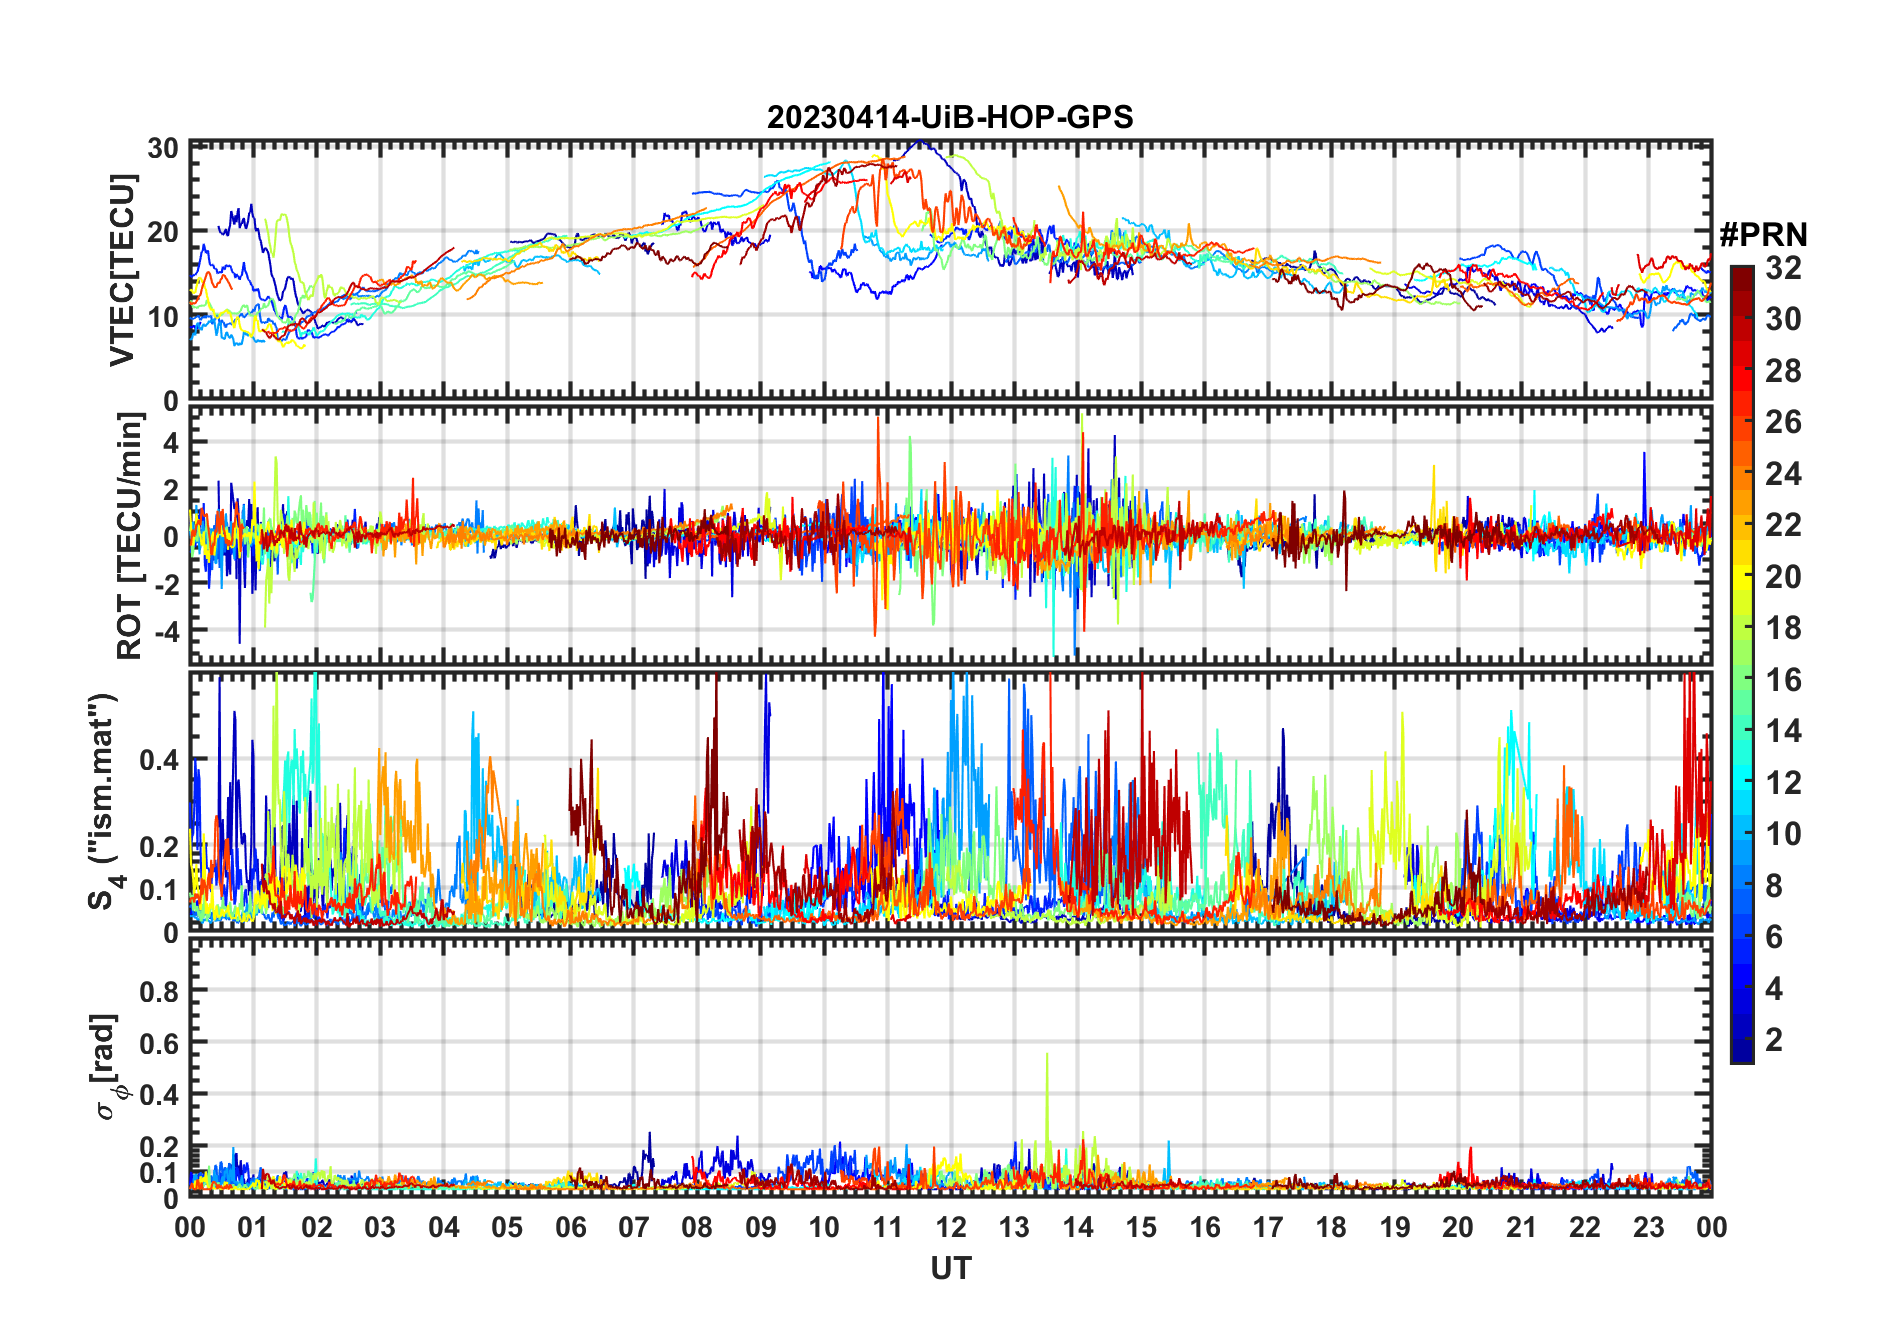The height and width of the screenshot is (1330, 1902).
Task: Click colorbar tick label 6
Action: [1774, 937]
